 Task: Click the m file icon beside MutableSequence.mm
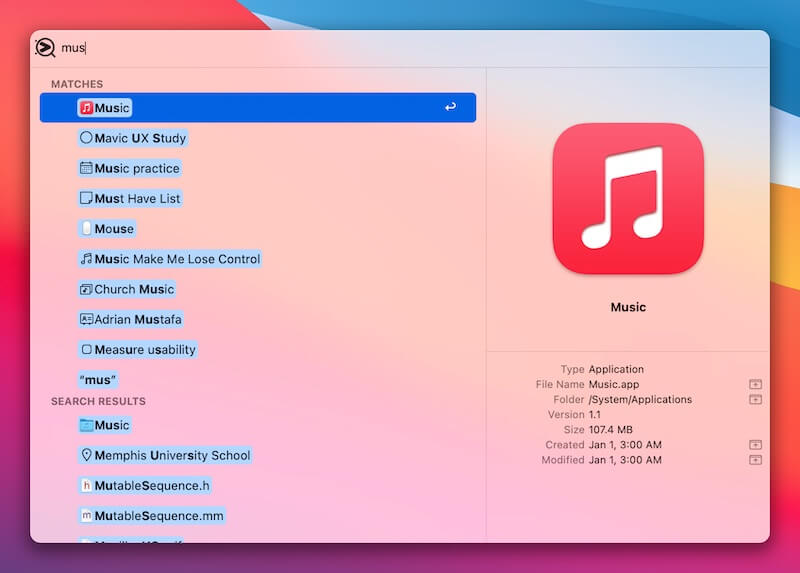[86, 516]
